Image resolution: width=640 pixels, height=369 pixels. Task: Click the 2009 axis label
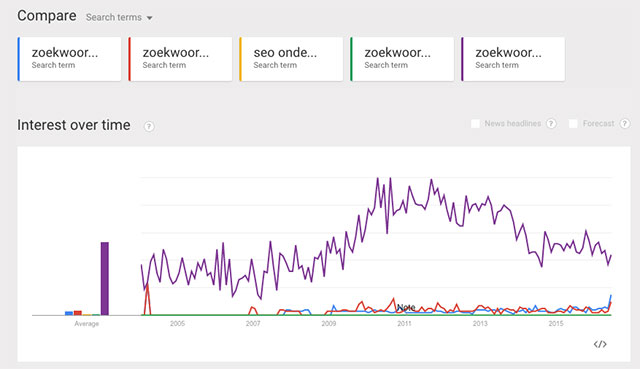click(329, 324)
